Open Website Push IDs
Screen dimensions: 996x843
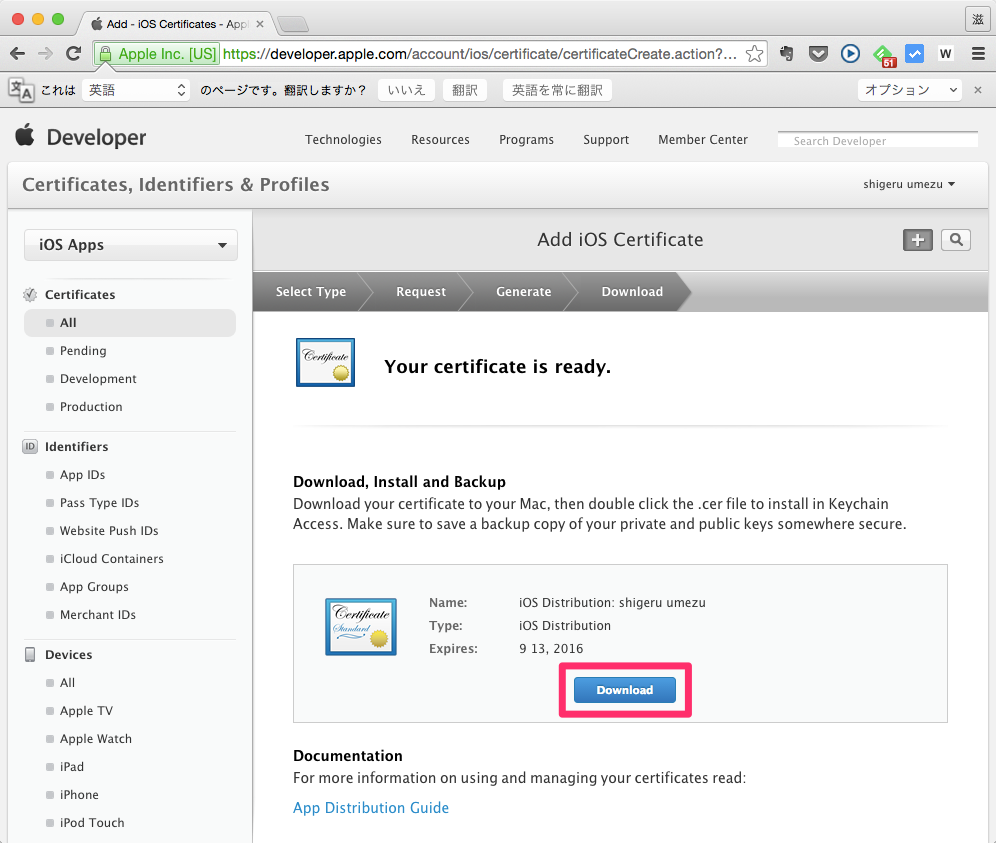click(109, 530)
